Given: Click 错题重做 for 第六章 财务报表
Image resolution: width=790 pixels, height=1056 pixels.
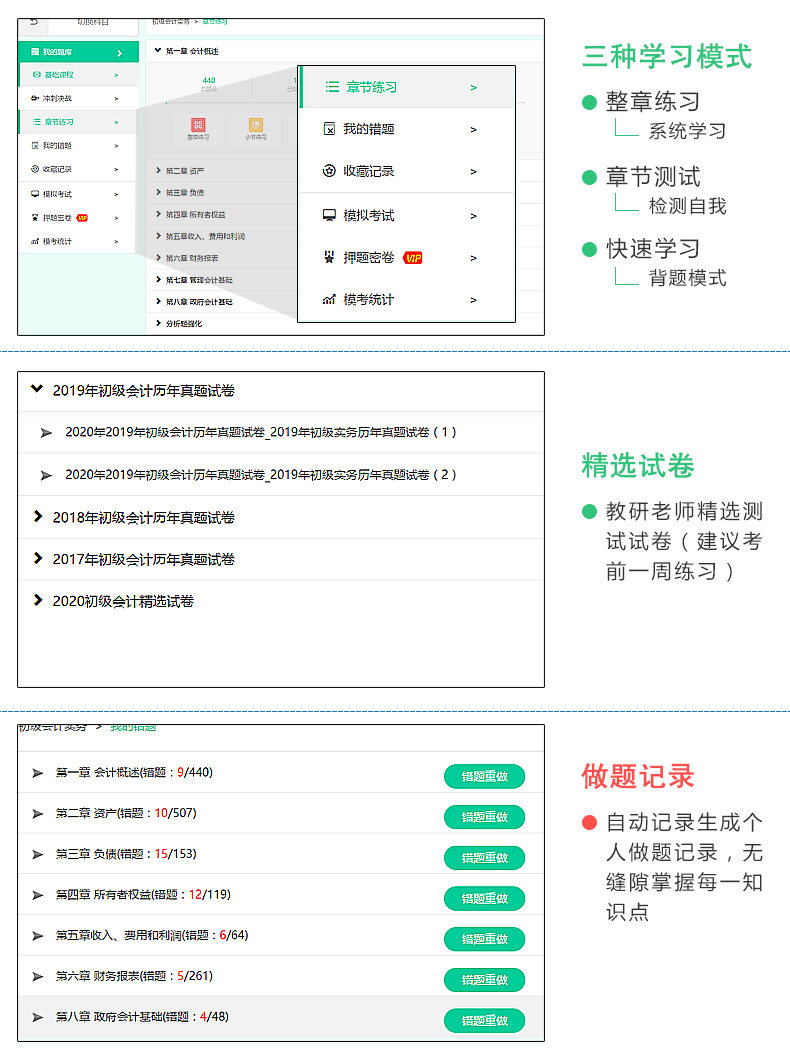Looking at the screenshot, I should (484, 980).
